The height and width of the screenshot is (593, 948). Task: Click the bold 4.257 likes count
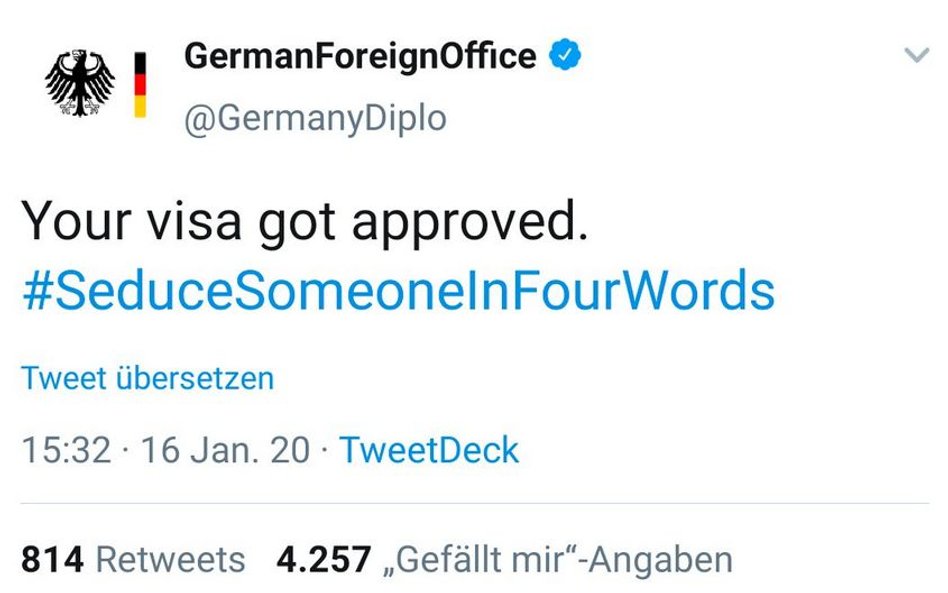click(323, 559)
